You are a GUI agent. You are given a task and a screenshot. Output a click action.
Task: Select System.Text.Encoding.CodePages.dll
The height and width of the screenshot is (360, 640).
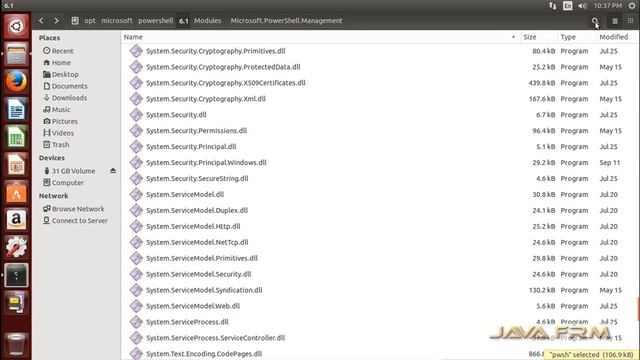[204, 353]
